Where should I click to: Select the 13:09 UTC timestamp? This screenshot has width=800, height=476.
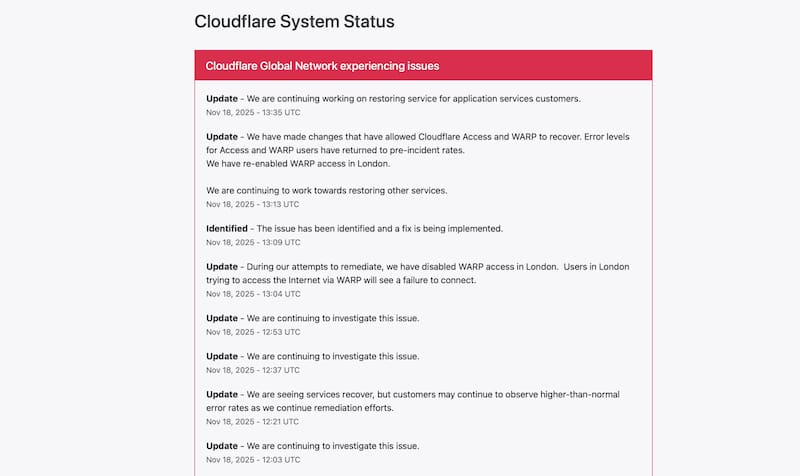point(252,242)
